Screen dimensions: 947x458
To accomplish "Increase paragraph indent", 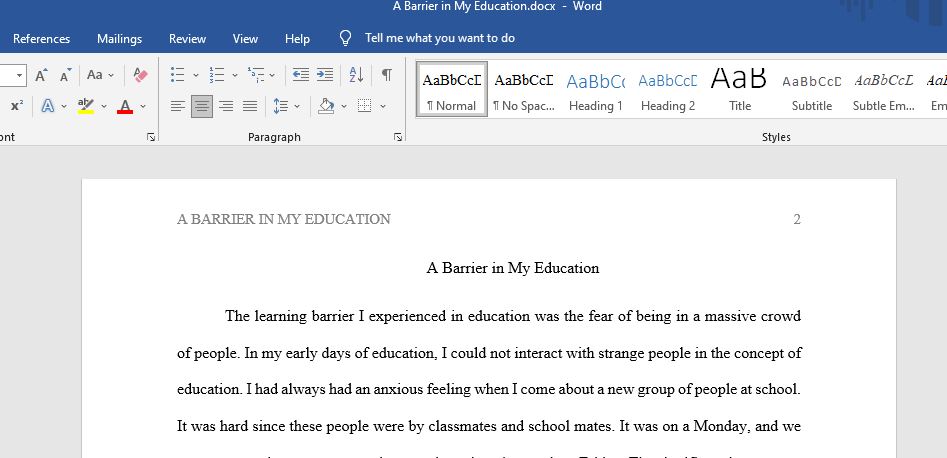I will pos(325,75).
